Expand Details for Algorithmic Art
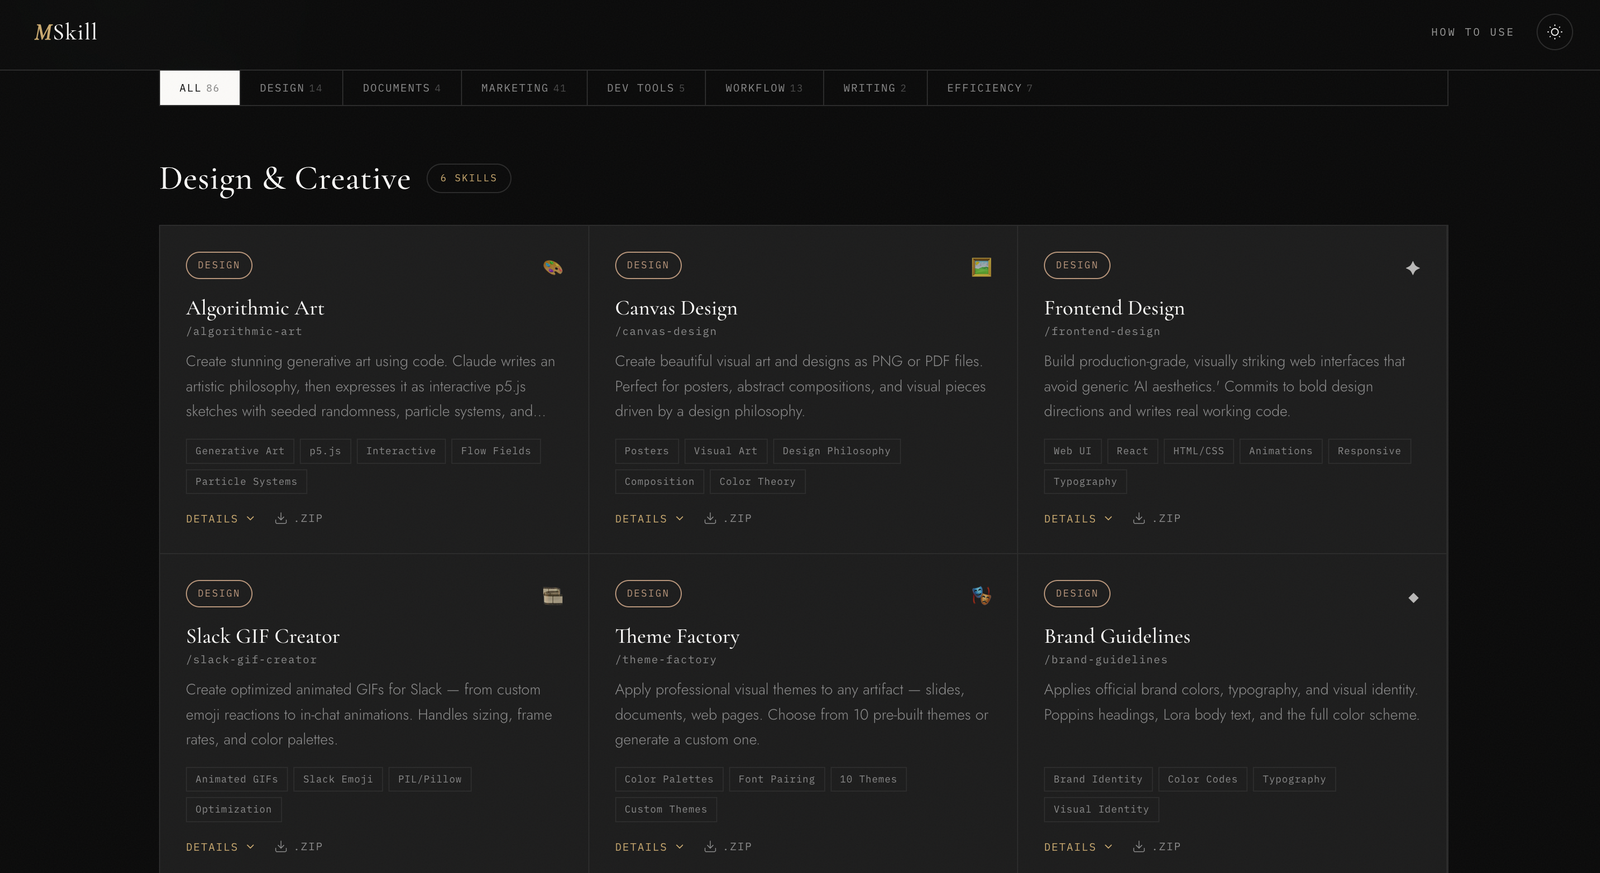The image size is (1600, 873). [220, 519]
